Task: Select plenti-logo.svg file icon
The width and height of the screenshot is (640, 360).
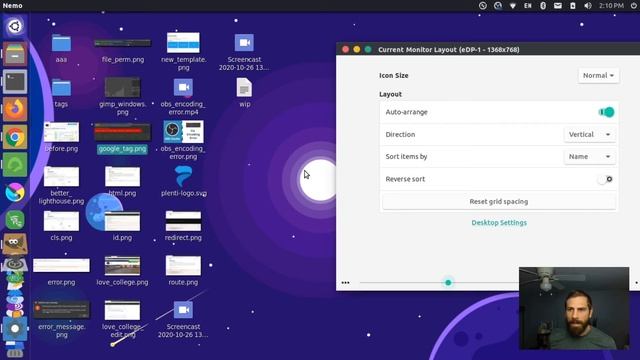Action: pos(183,176)
